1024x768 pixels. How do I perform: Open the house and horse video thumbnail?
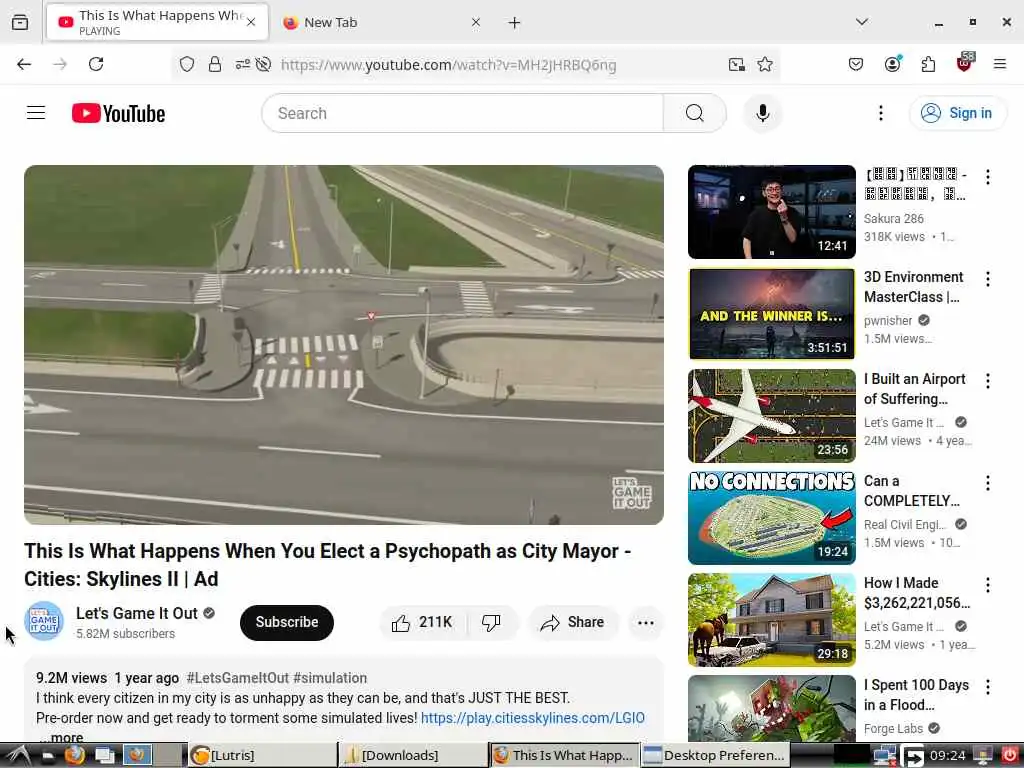[x=771, y=619]
